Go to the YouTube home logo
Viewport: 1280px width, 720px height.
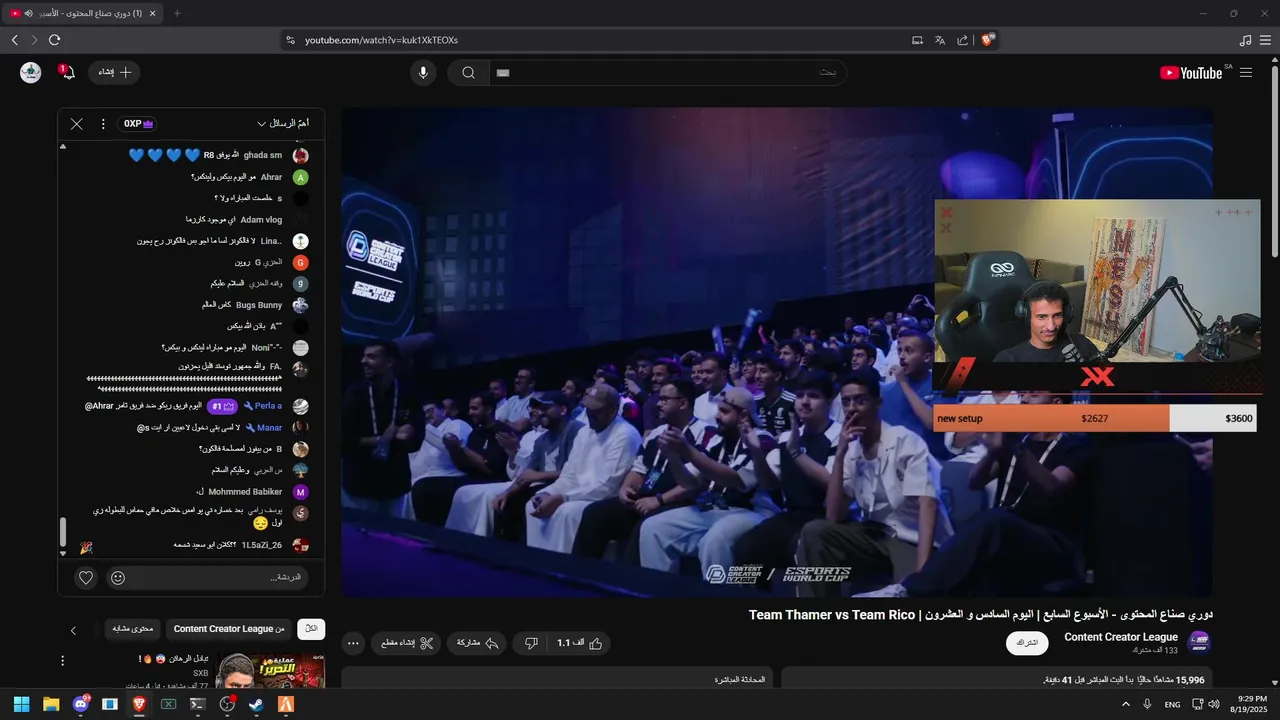pyautogui.click(x=1191, y=72)
